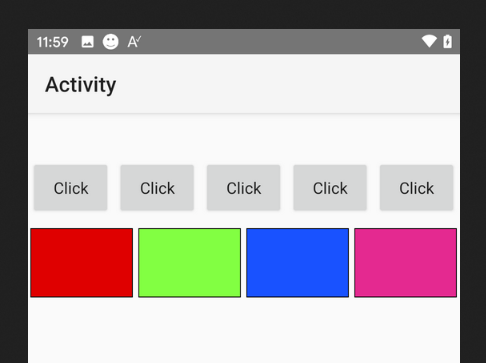Click the first Click button on the left
Viewport: 486px width, 363px height.
click(71, 188)
